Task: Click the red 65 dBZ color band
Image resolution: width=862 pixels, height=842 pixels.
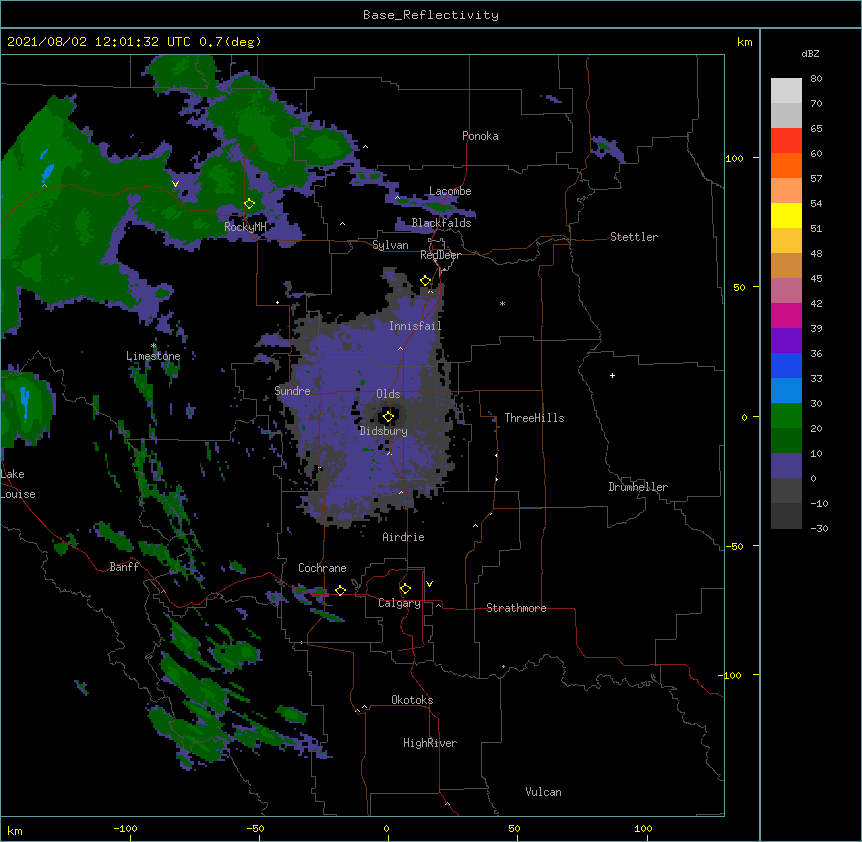Action: tap(786, 140)
